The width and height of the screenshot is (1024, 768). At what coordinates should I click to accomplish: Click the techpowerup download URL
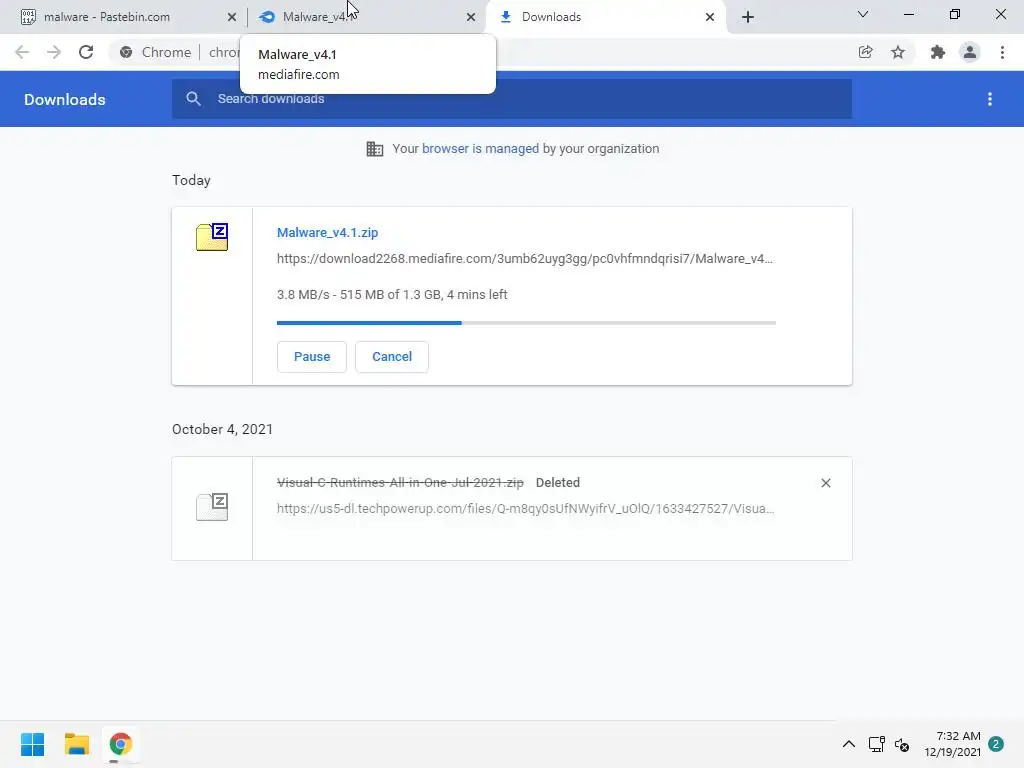525,509
